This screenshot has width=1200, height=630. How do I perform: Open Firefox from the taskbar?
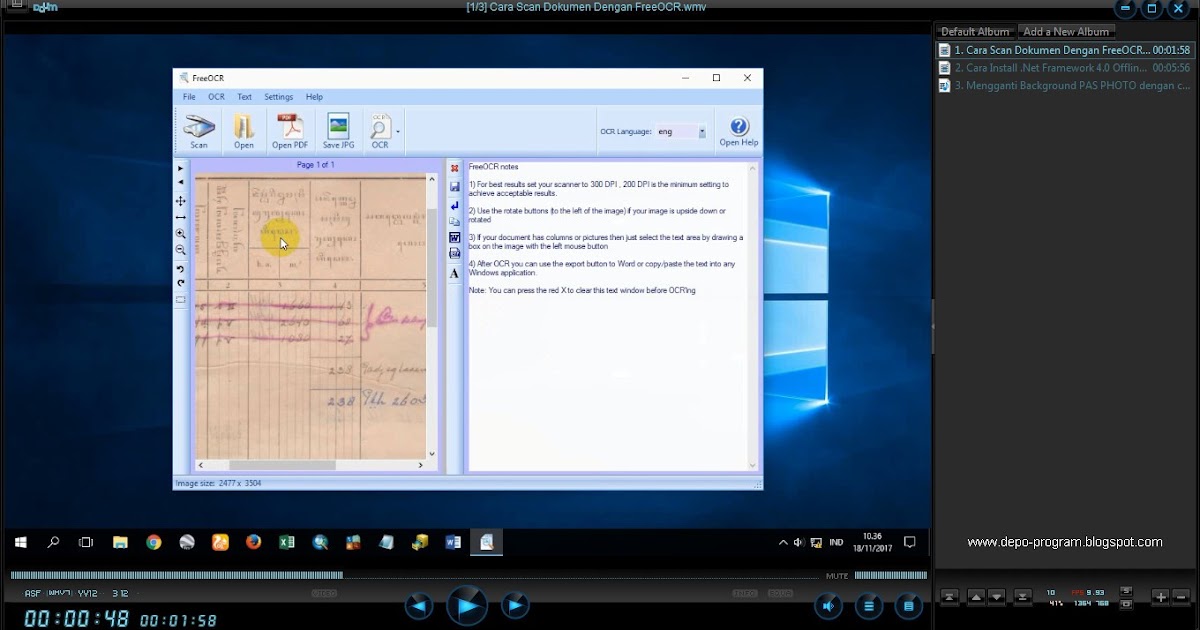[253, 542]
